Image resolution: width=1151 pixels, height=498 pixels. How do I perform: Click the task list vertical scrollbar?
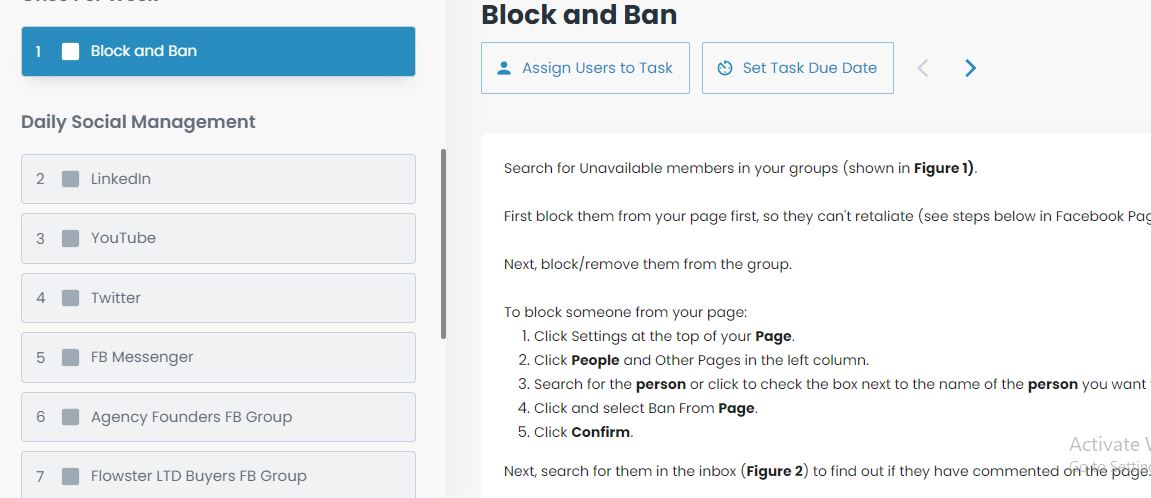tap(443, 244)
